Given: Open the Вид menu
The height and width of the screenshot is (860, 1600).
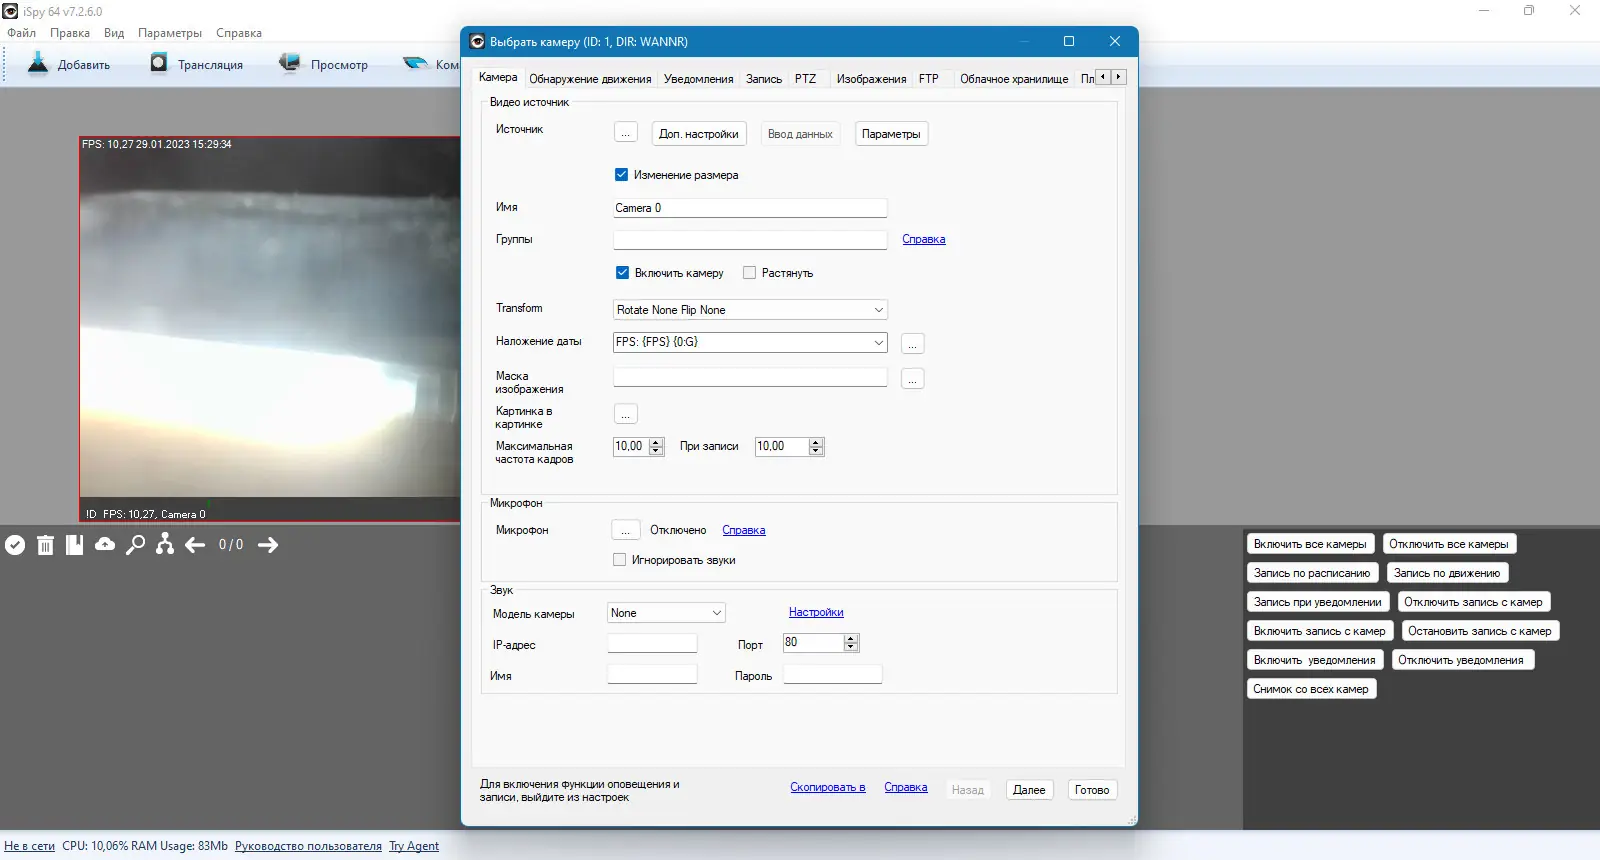Looking at the screenshot, I should tap(114, 33).
